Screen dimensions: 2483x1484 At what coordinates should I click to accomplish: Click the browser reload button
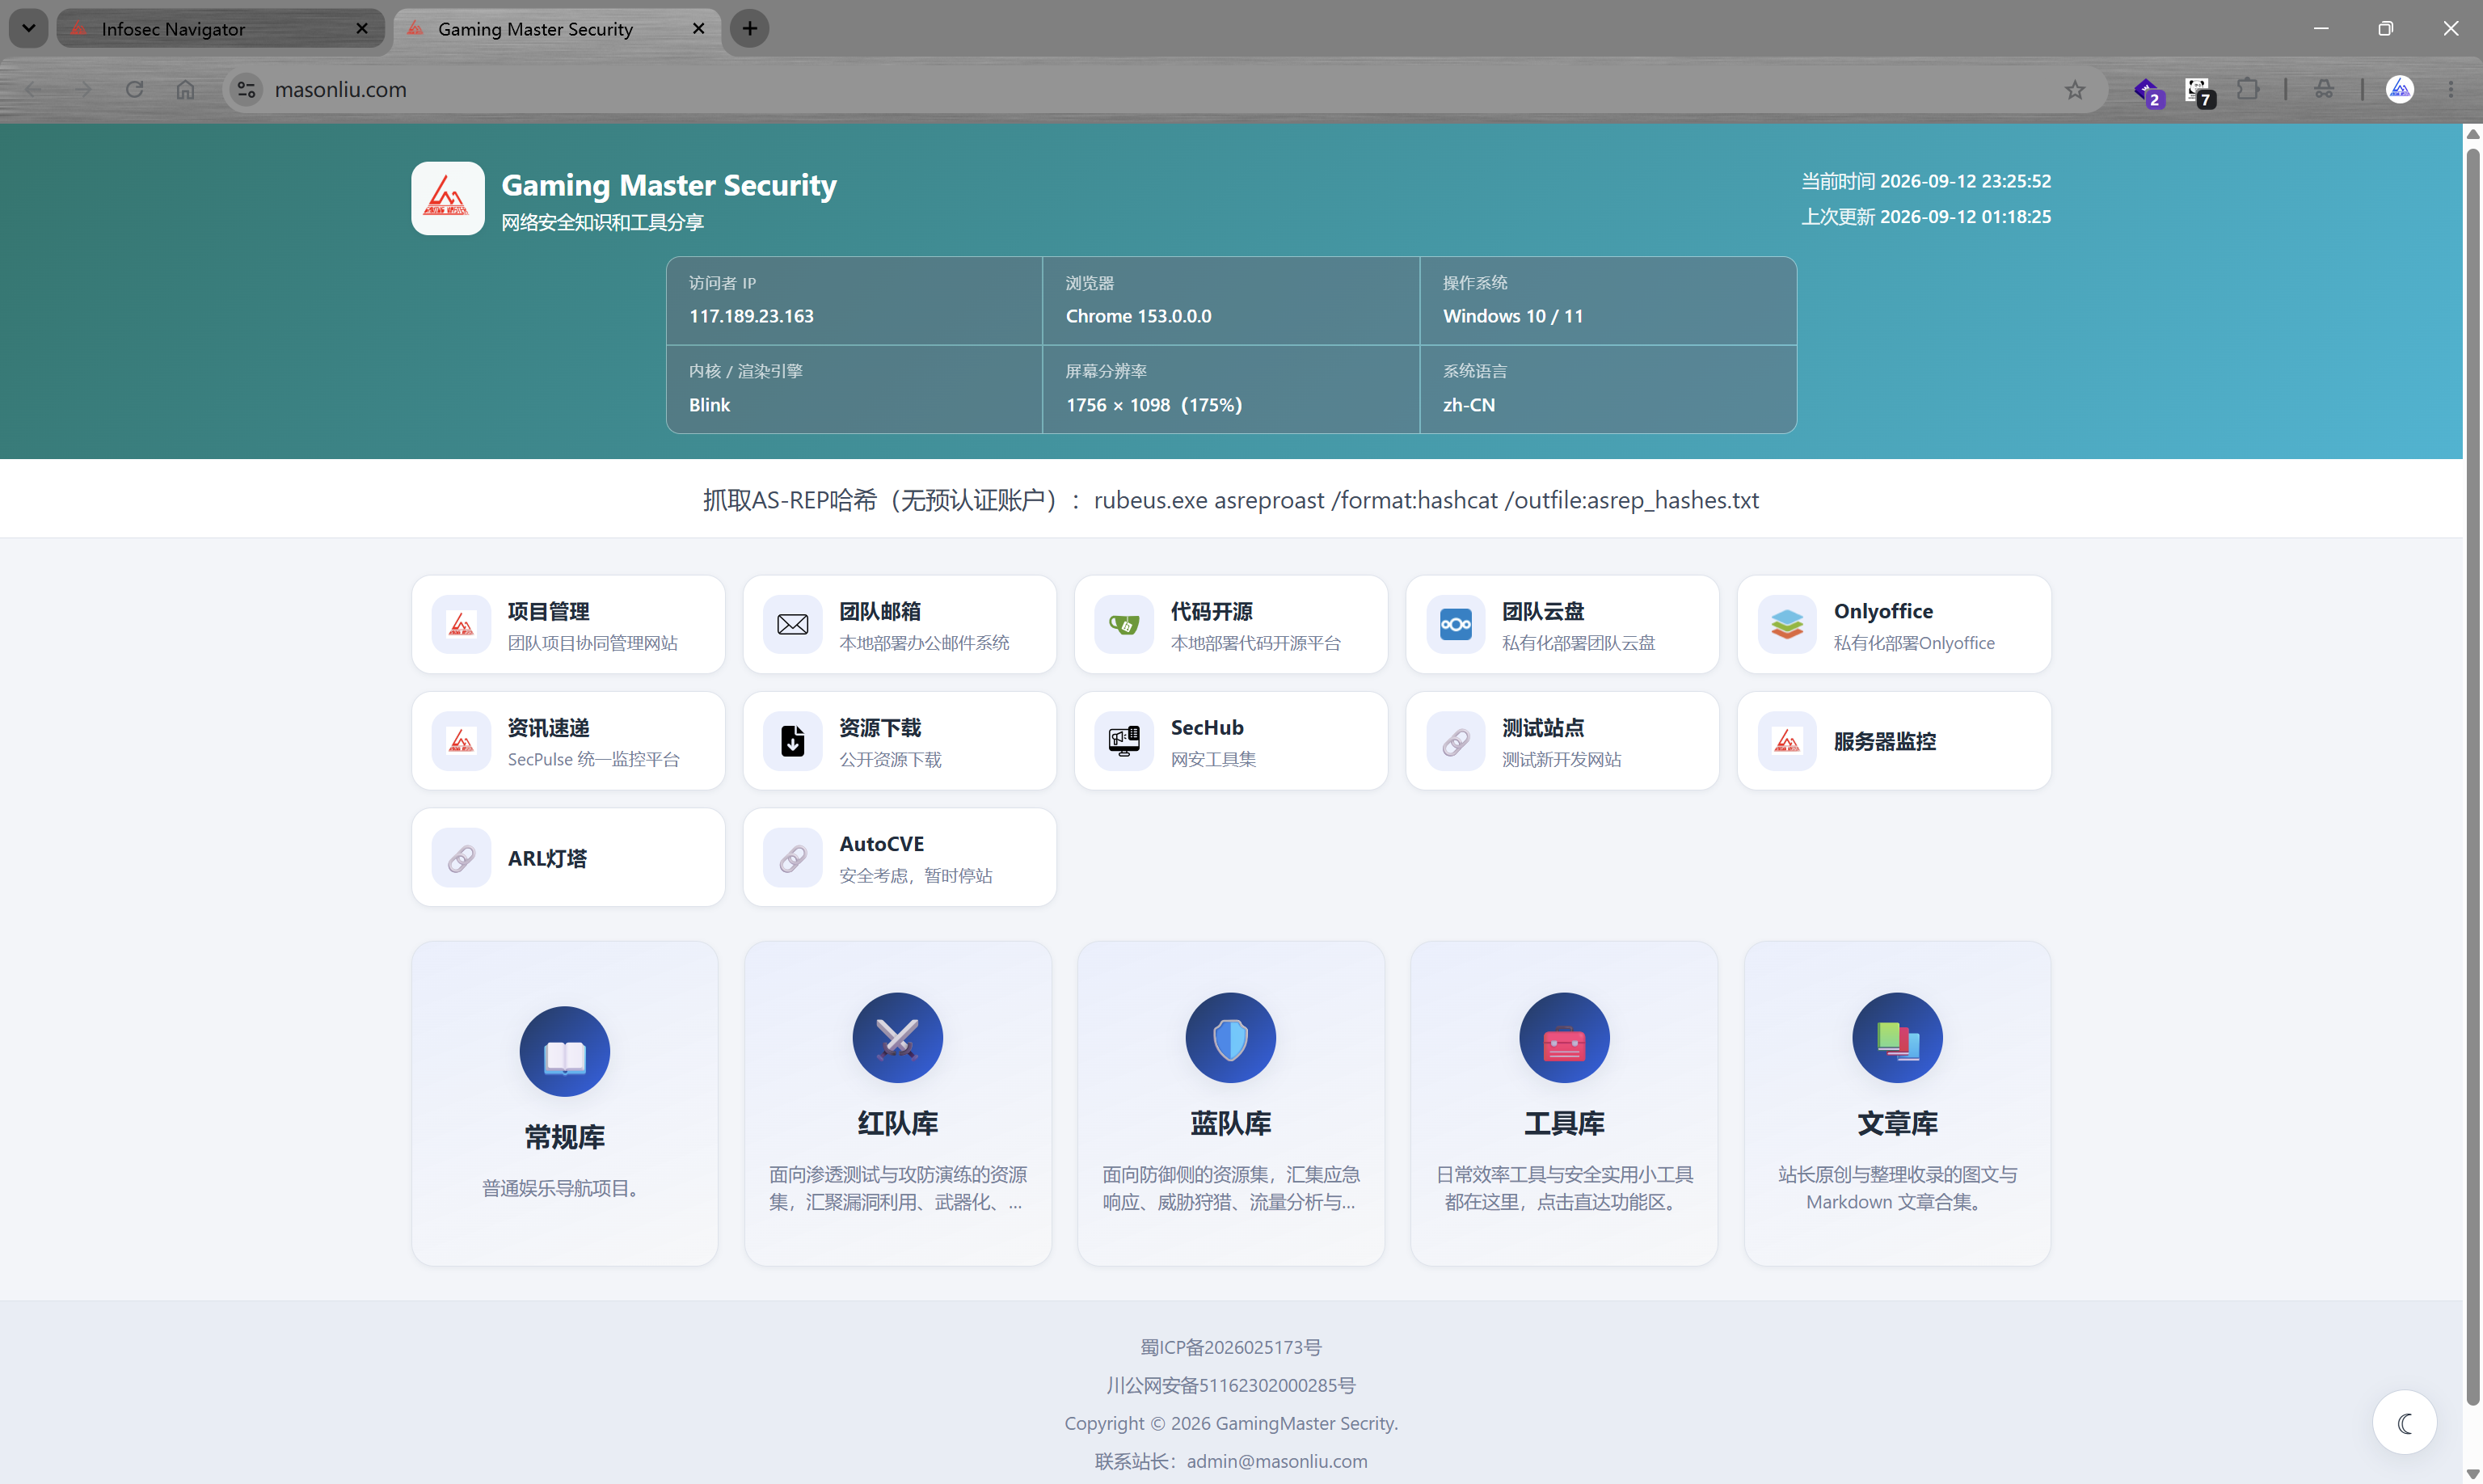coord(134,90)
